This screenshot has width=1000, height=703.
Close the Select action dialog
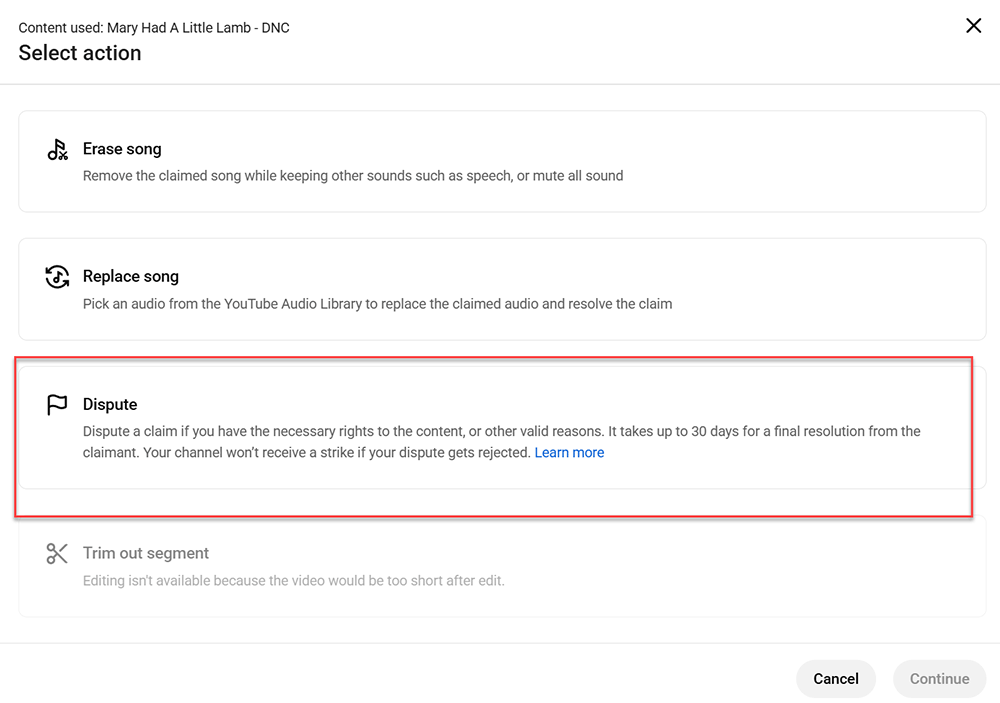point(973,26)
